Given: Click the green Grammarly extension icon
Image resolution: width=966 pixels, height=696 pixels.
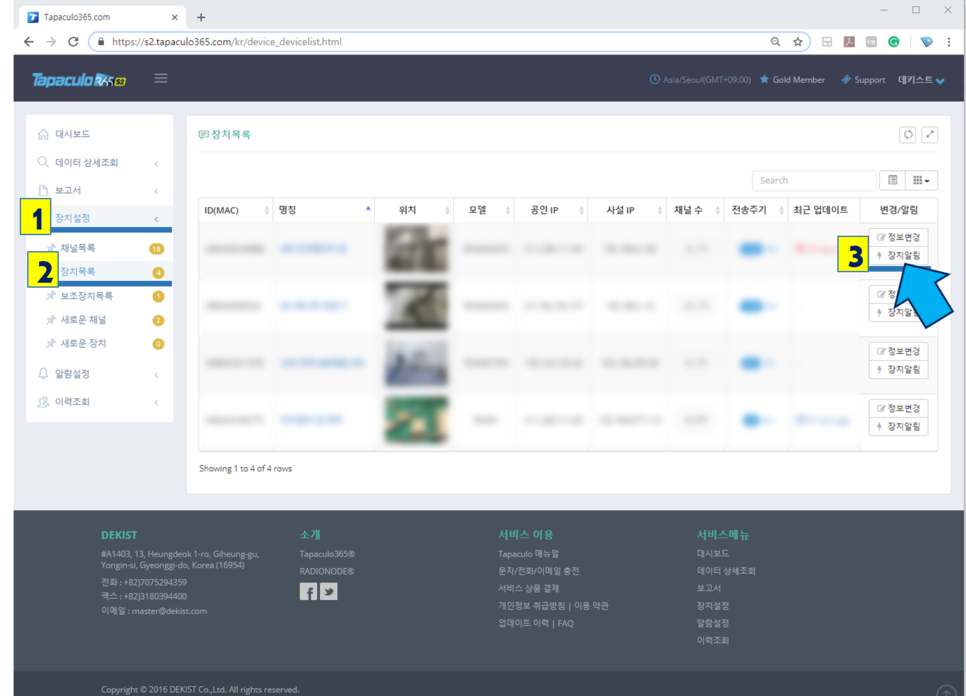Looking at the screenshot, I should pyautogui.click(x=893, y=42).
